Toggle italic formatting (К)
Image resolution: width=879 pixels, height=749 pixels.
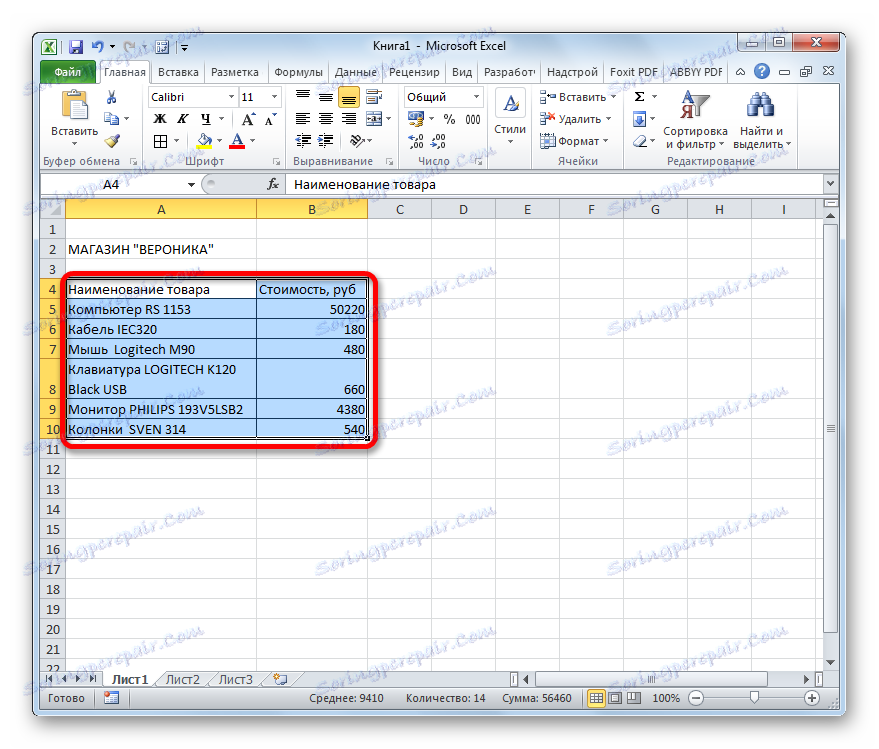[183, 119]
